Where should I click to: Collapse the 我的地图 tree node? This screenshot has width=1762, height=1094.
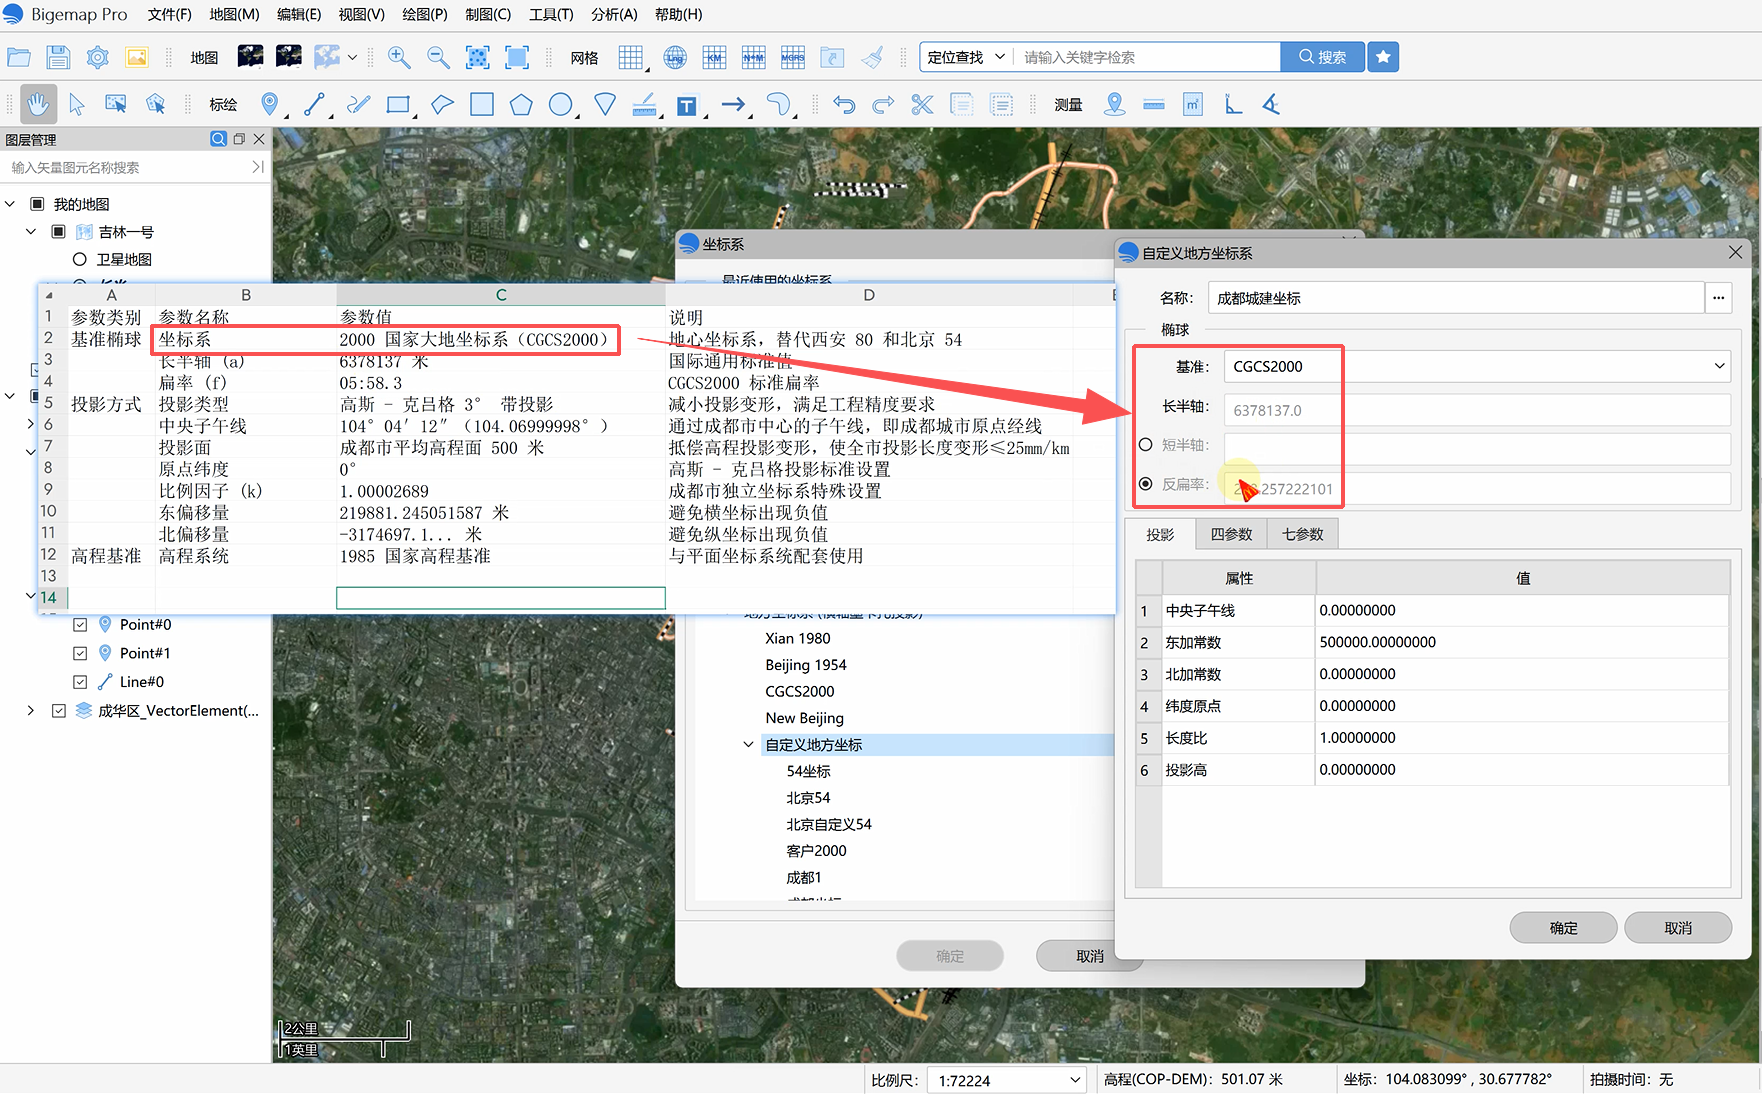click(10, 204)
